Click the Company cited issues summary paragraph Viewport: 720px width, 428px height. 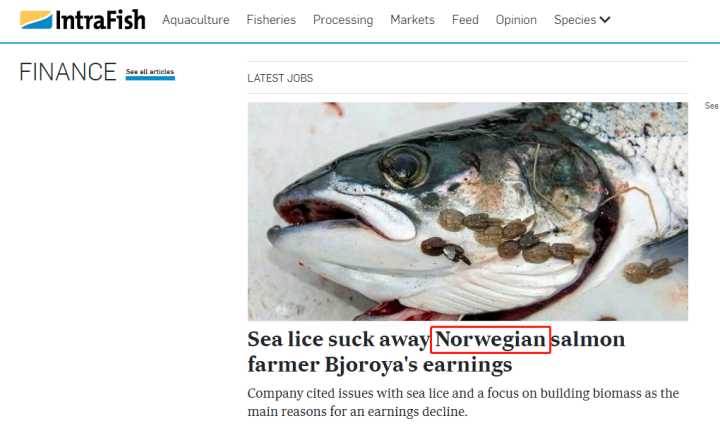(x=463, y=402)
